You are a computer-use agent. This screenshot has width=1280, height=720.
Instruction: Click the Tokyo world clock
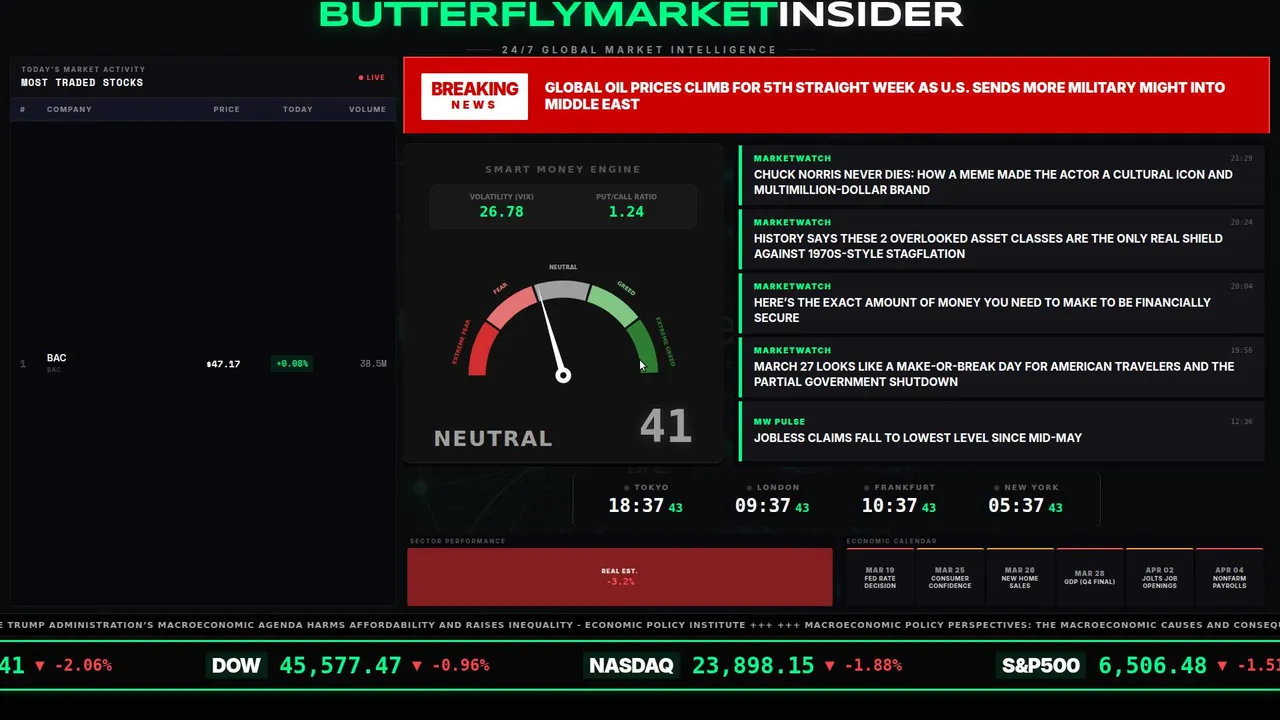coord(645,499)
